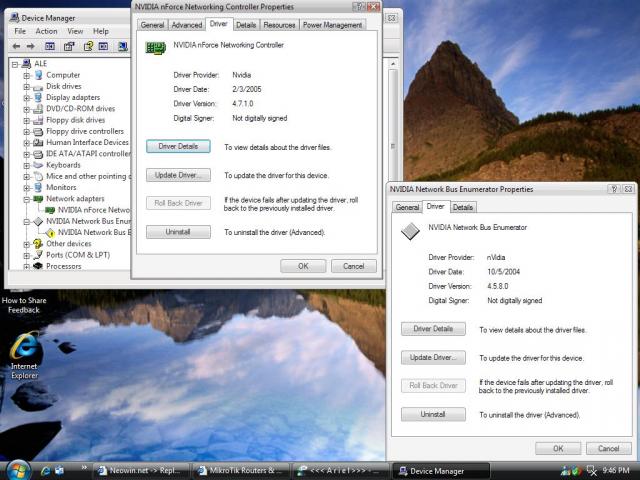The image size is (640, 480).
Task: Collapse the Network adapters category
Action: pos(27,199)
